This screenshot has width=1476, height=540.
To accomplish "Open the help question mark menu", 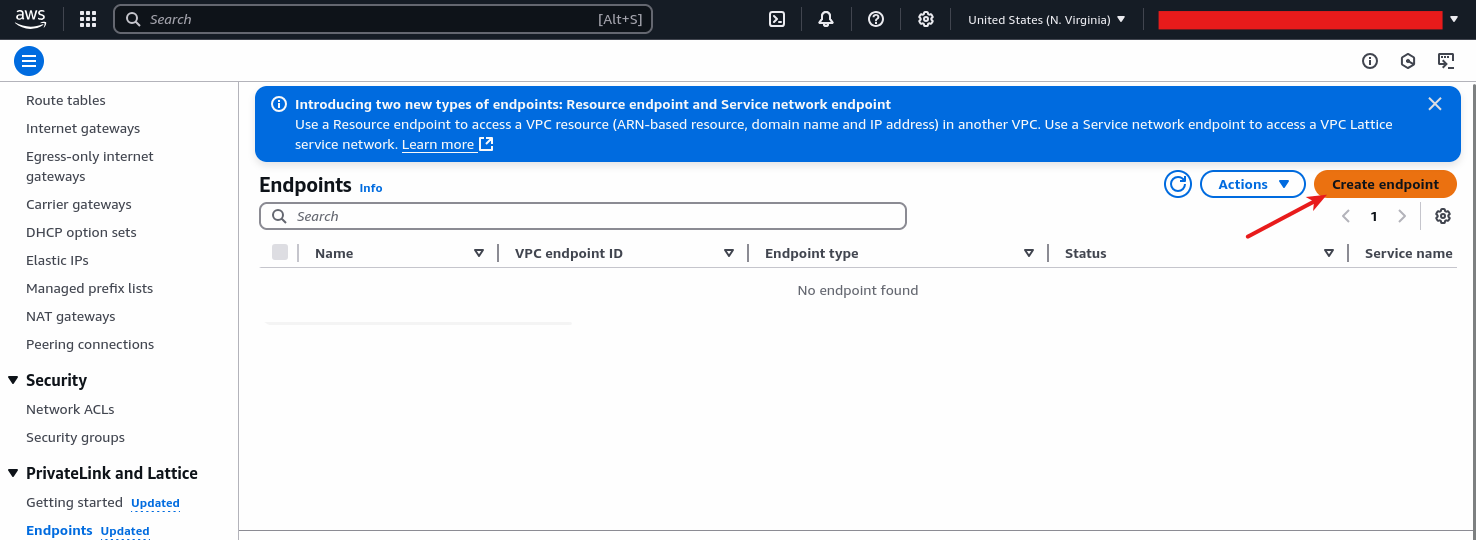I will [876, 19].
